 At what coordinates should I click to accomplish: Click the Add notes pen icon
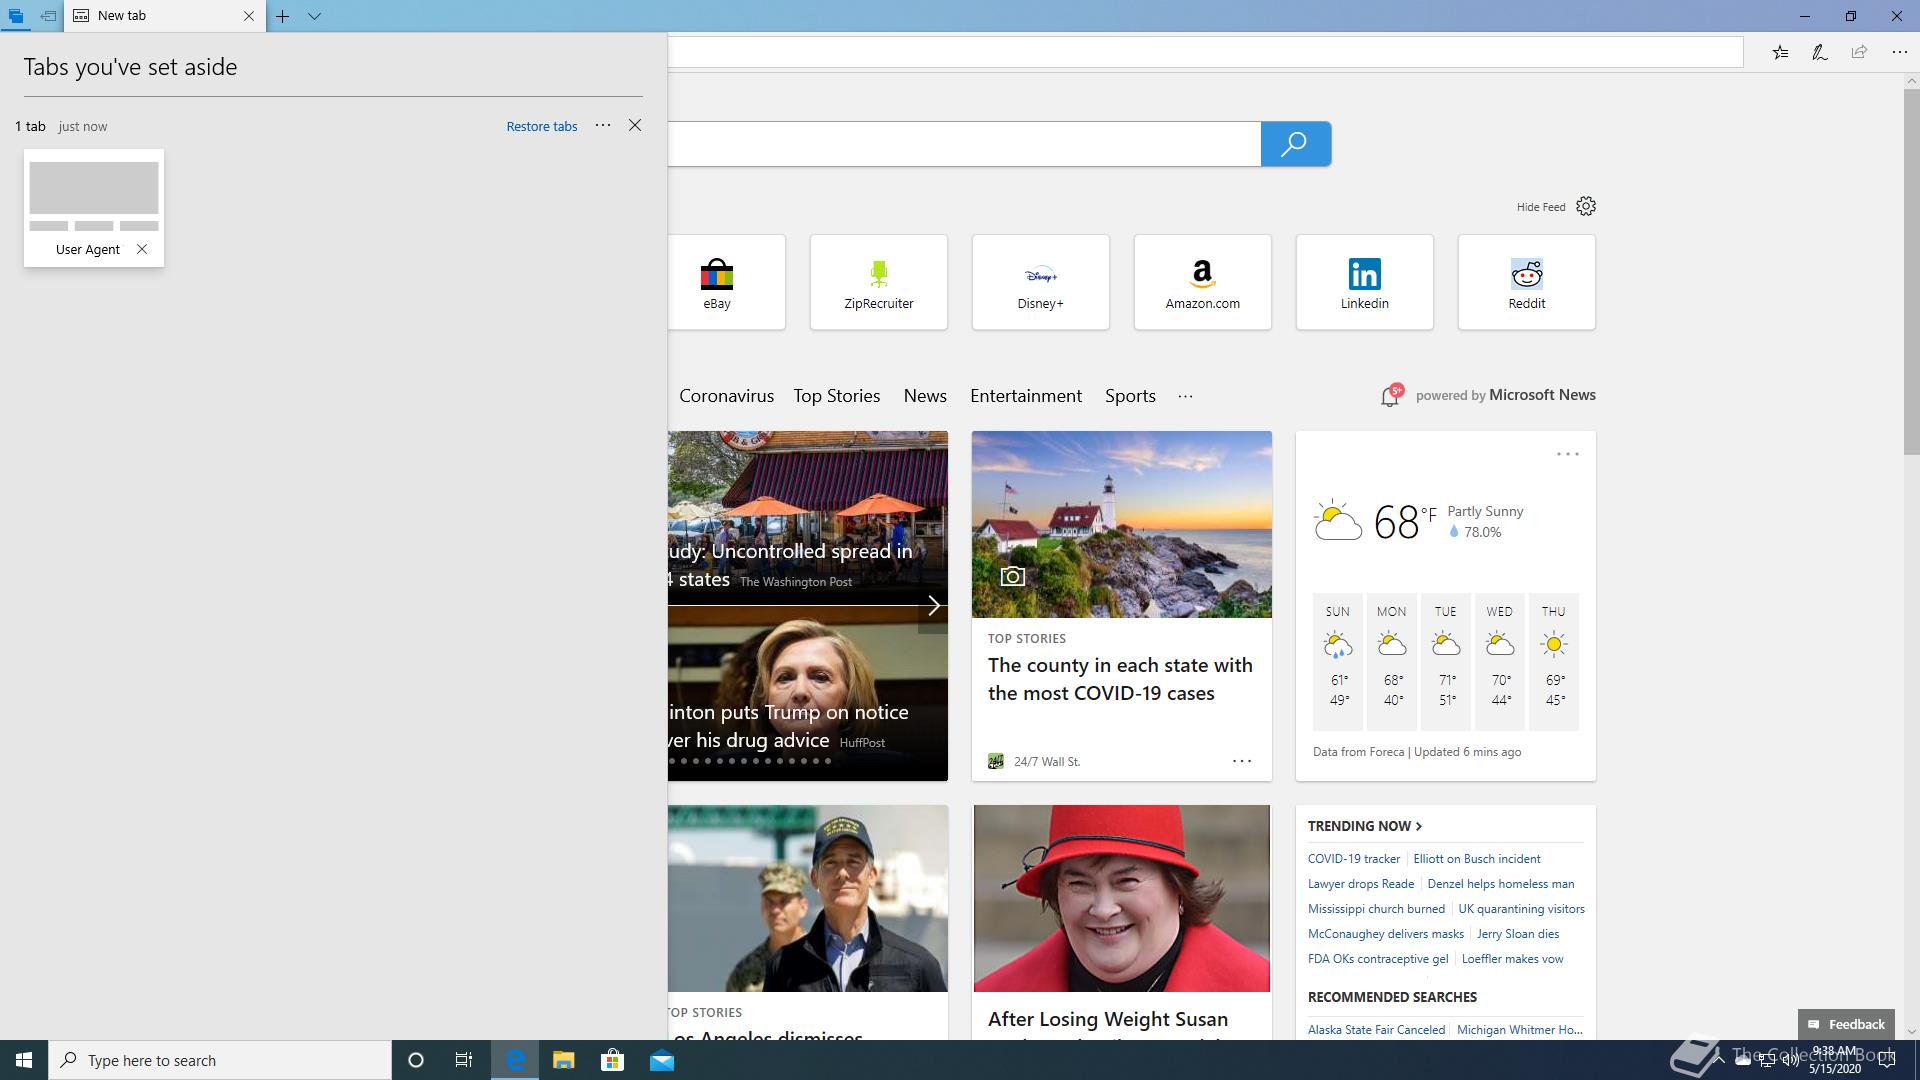point(1820,52)
